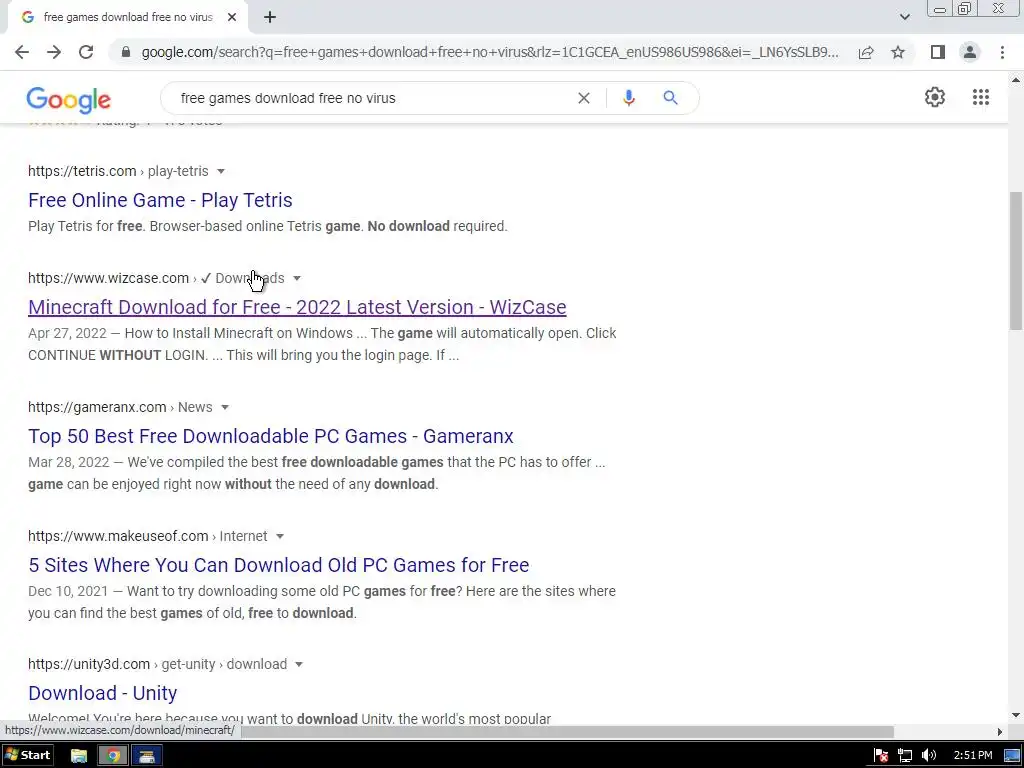Click the scroll-down arrow of the page scrollbar

pos(1016,716)
